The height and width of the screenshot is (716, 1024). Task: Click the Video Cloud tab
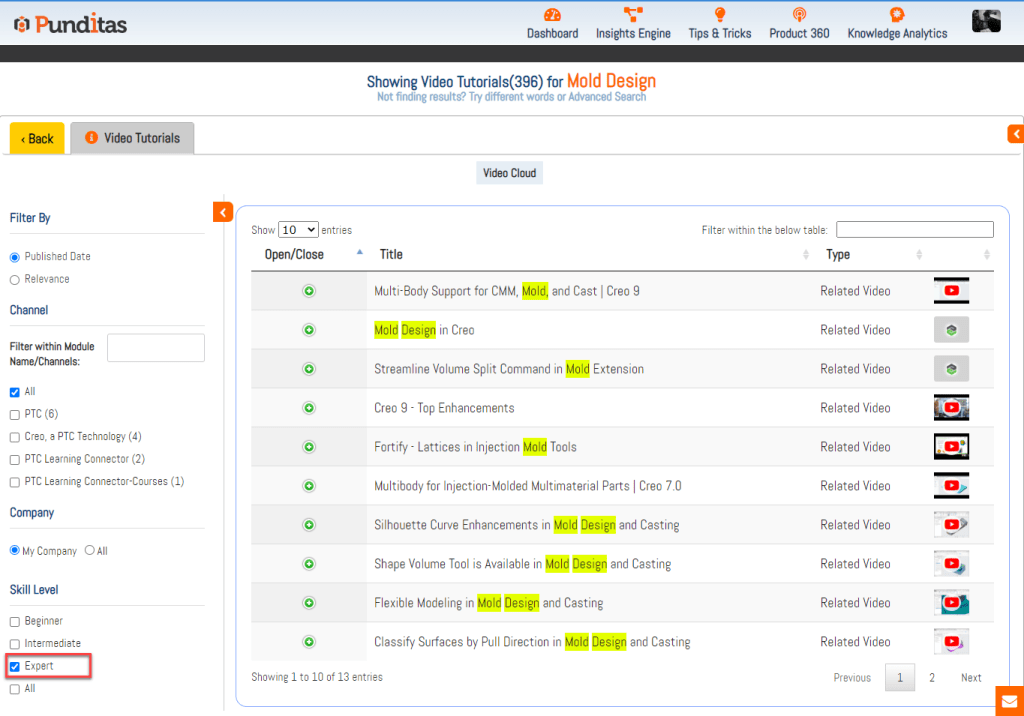coord(509,173)
